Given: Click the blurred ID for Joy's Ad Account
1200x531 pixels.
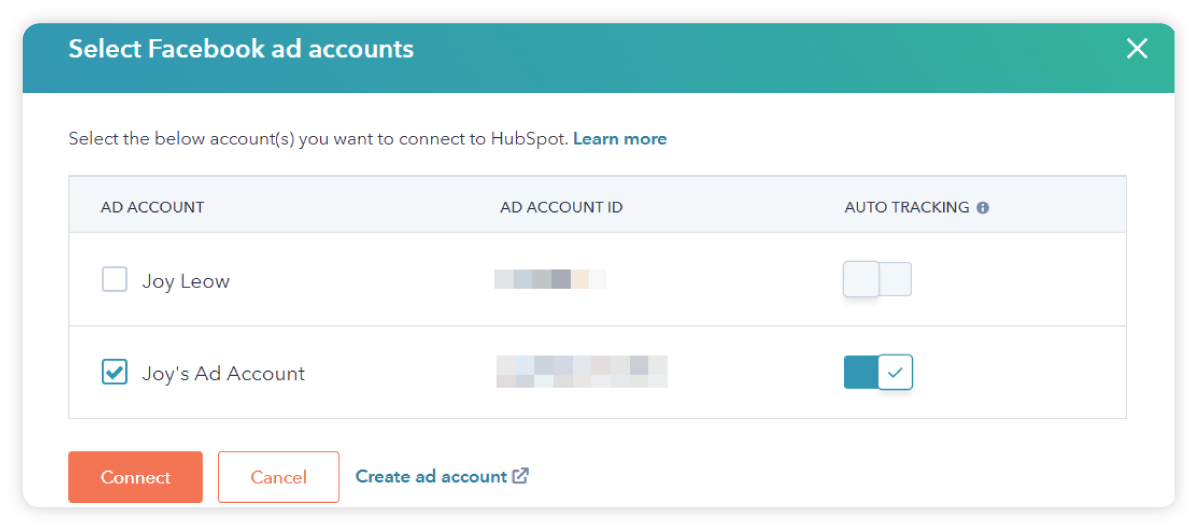Looking at the screenshot, I should pos(581,372).
